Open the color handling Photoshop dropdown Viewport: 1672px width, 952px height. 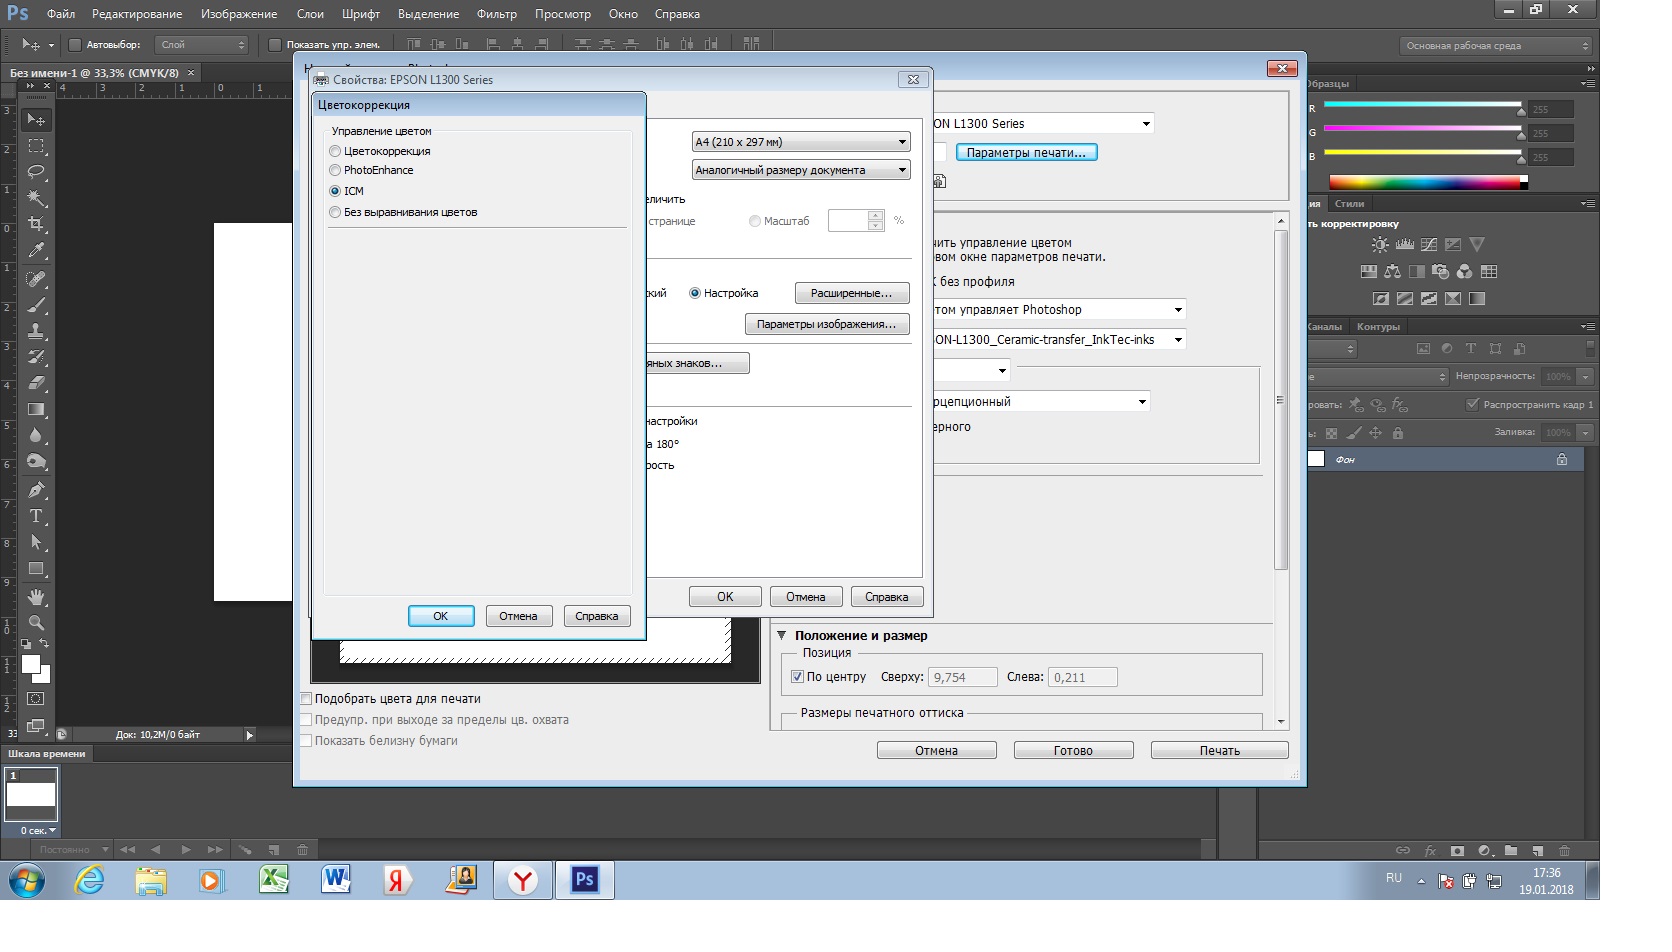(1058, 310)
